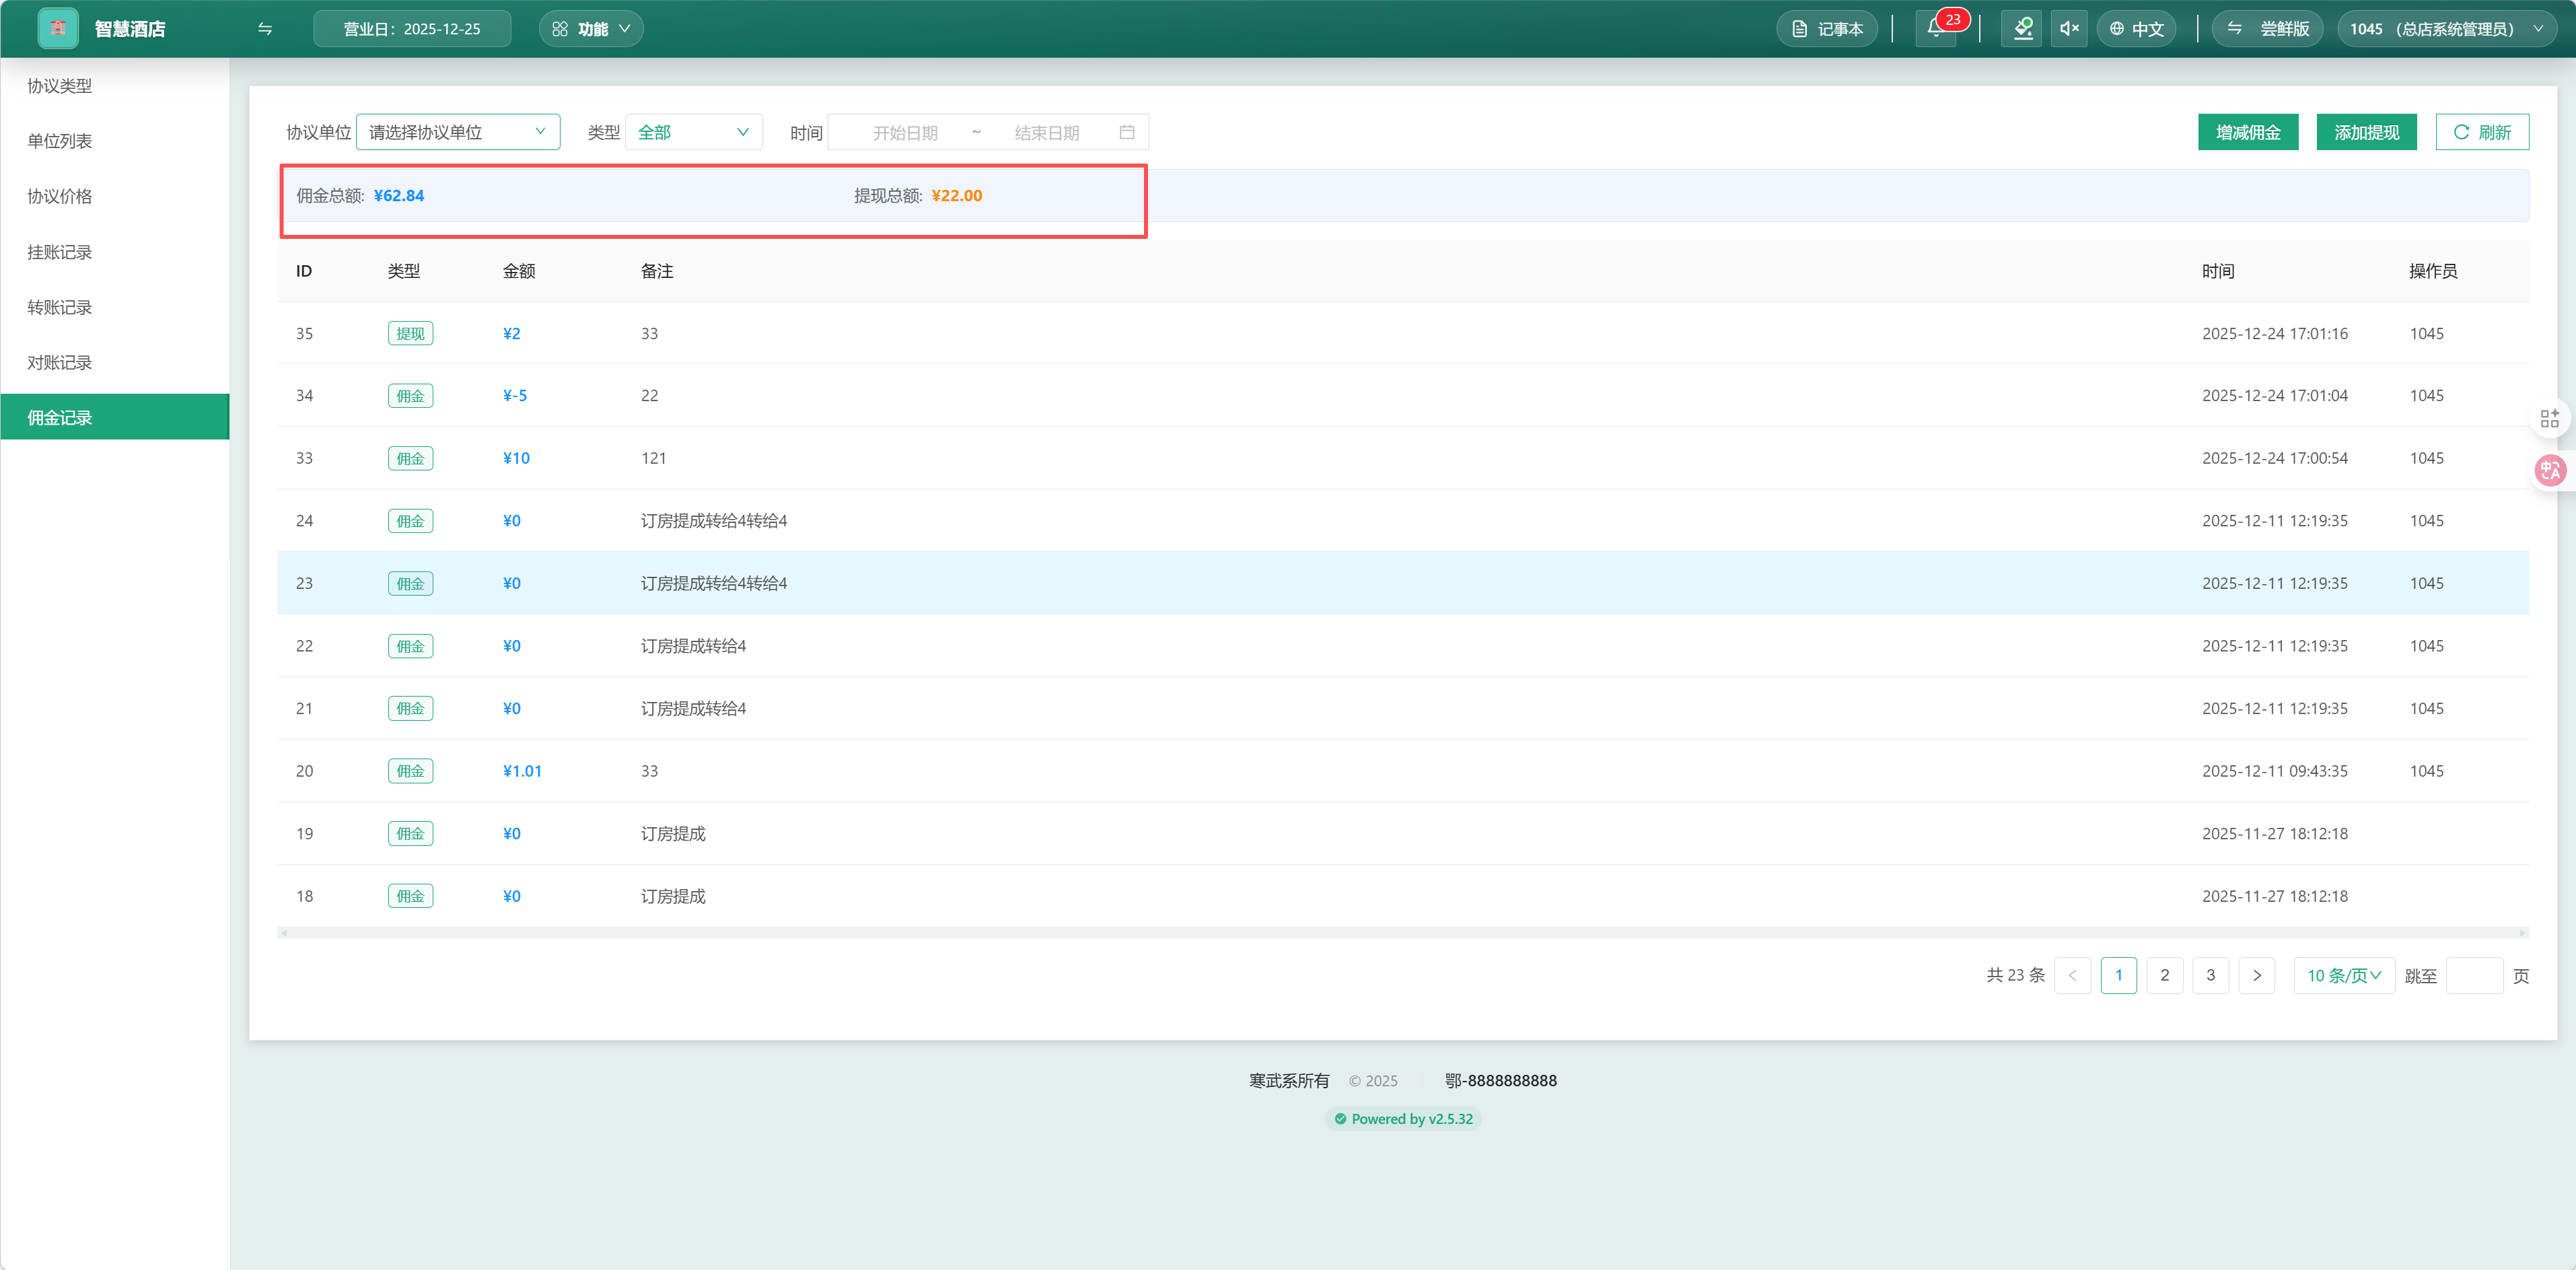Open the 类型 全部 dropdown

(693, 132)
